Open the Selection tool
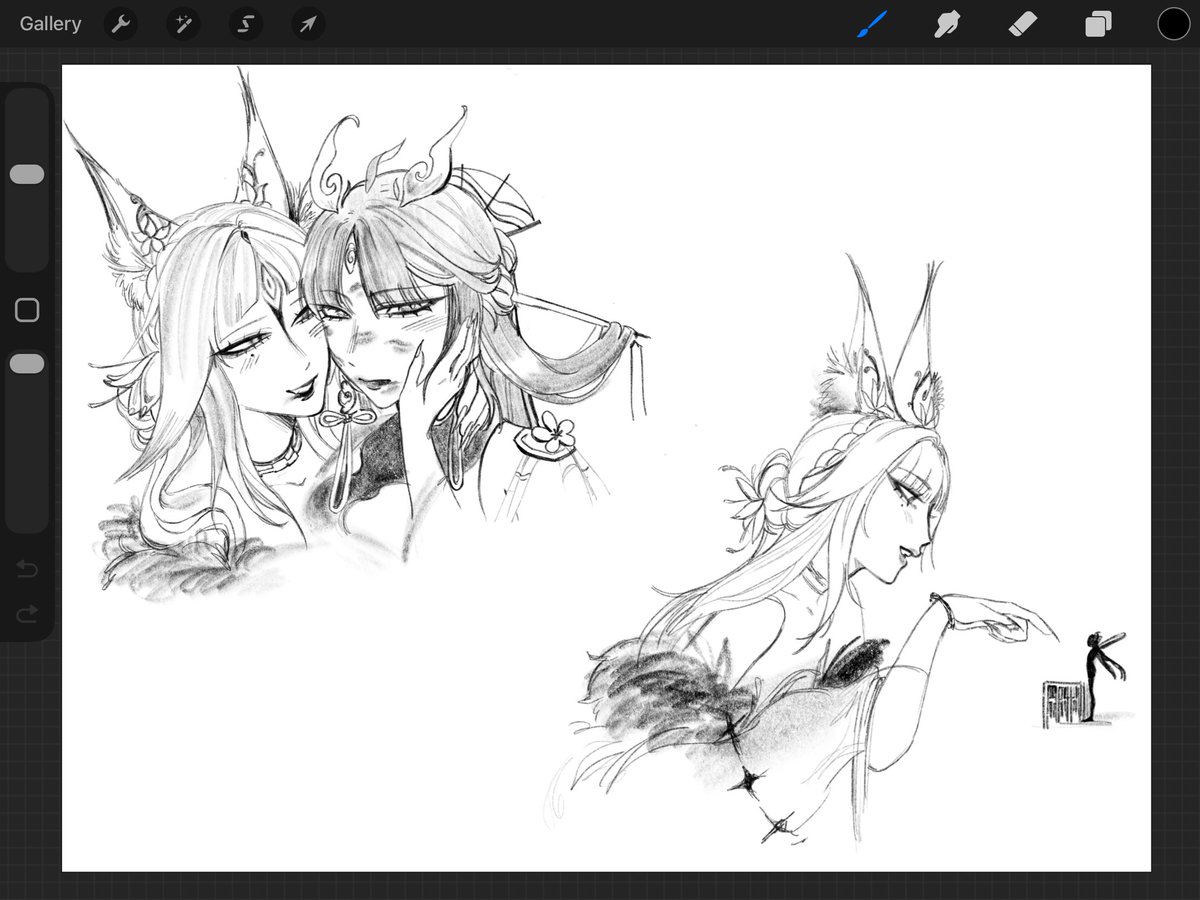The height and width of the screenshot is (900, 1200). (245, 24)
